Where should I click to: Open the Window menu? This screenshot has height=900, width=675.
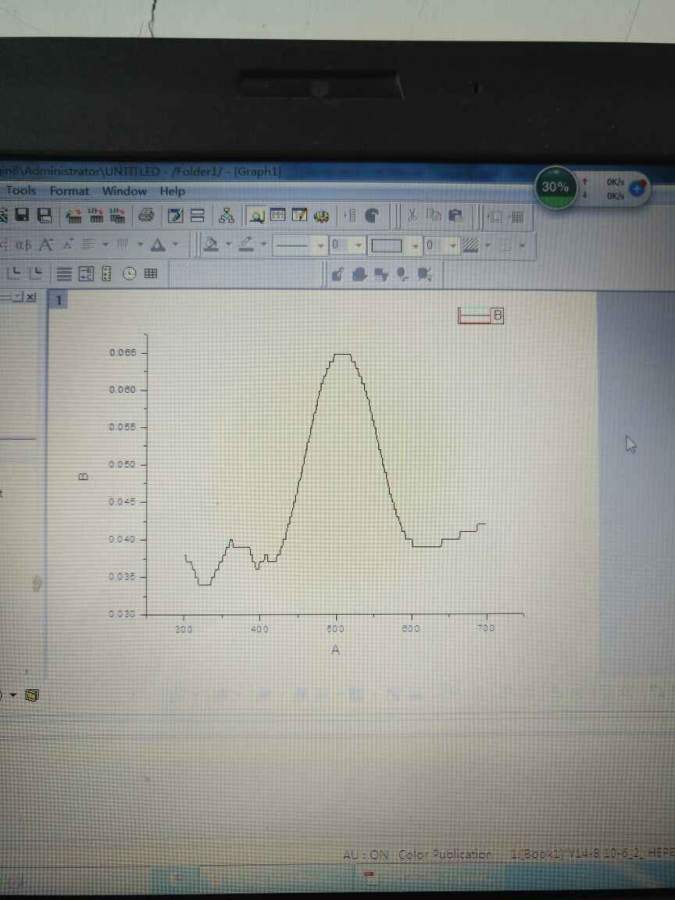pyautogui.click(x=125, y=191)
